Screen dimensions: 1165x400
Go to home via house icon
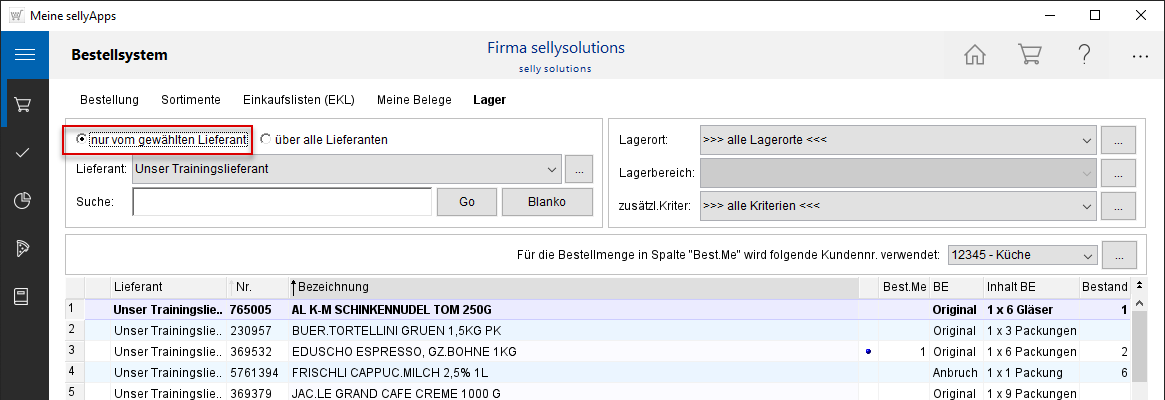(x=975, y=55)
